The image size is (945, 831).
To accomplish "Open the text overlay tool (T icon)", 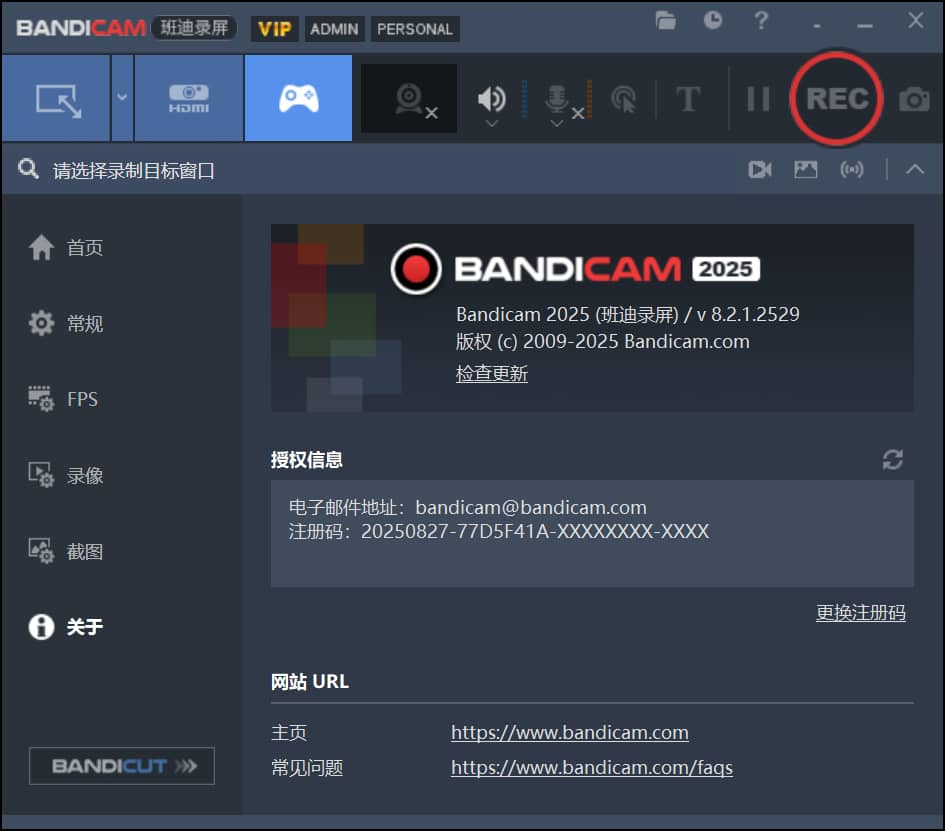I will click(688, 97).
